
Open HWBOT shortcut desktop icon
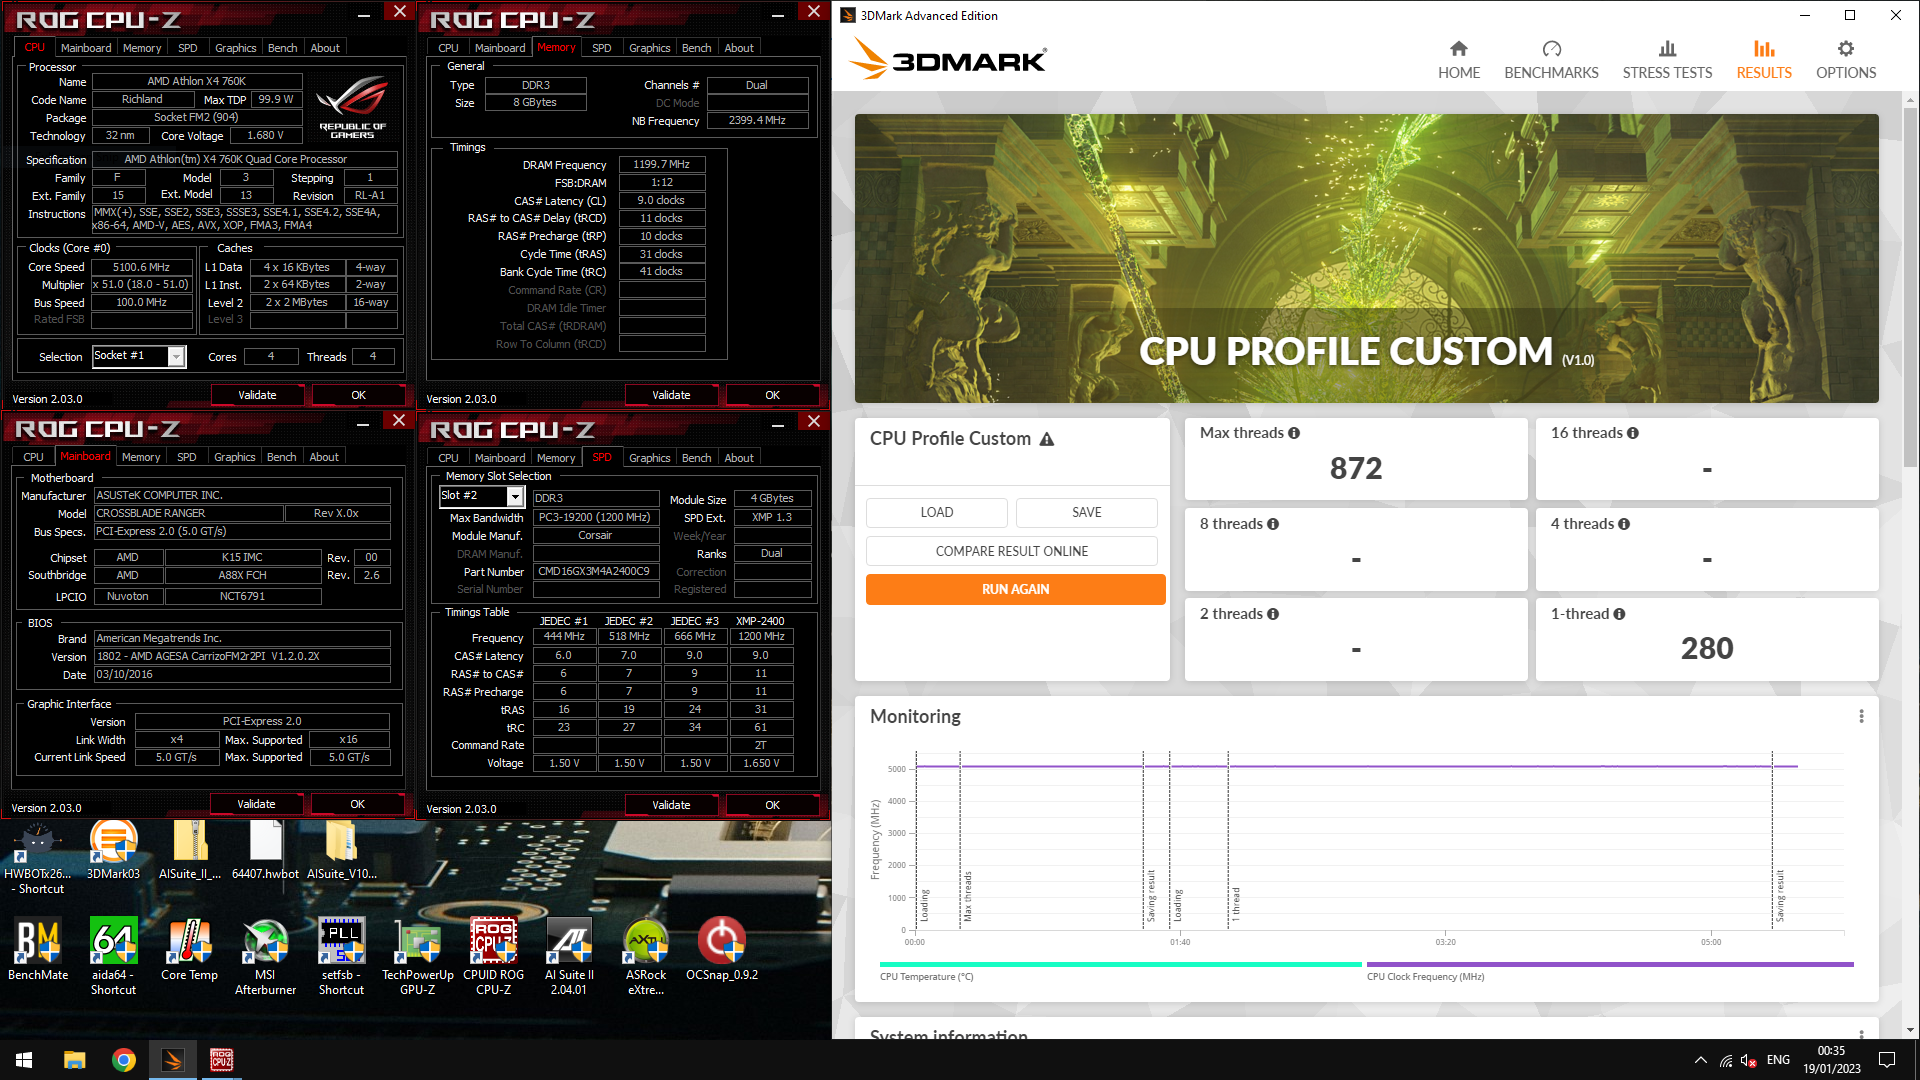38,857
